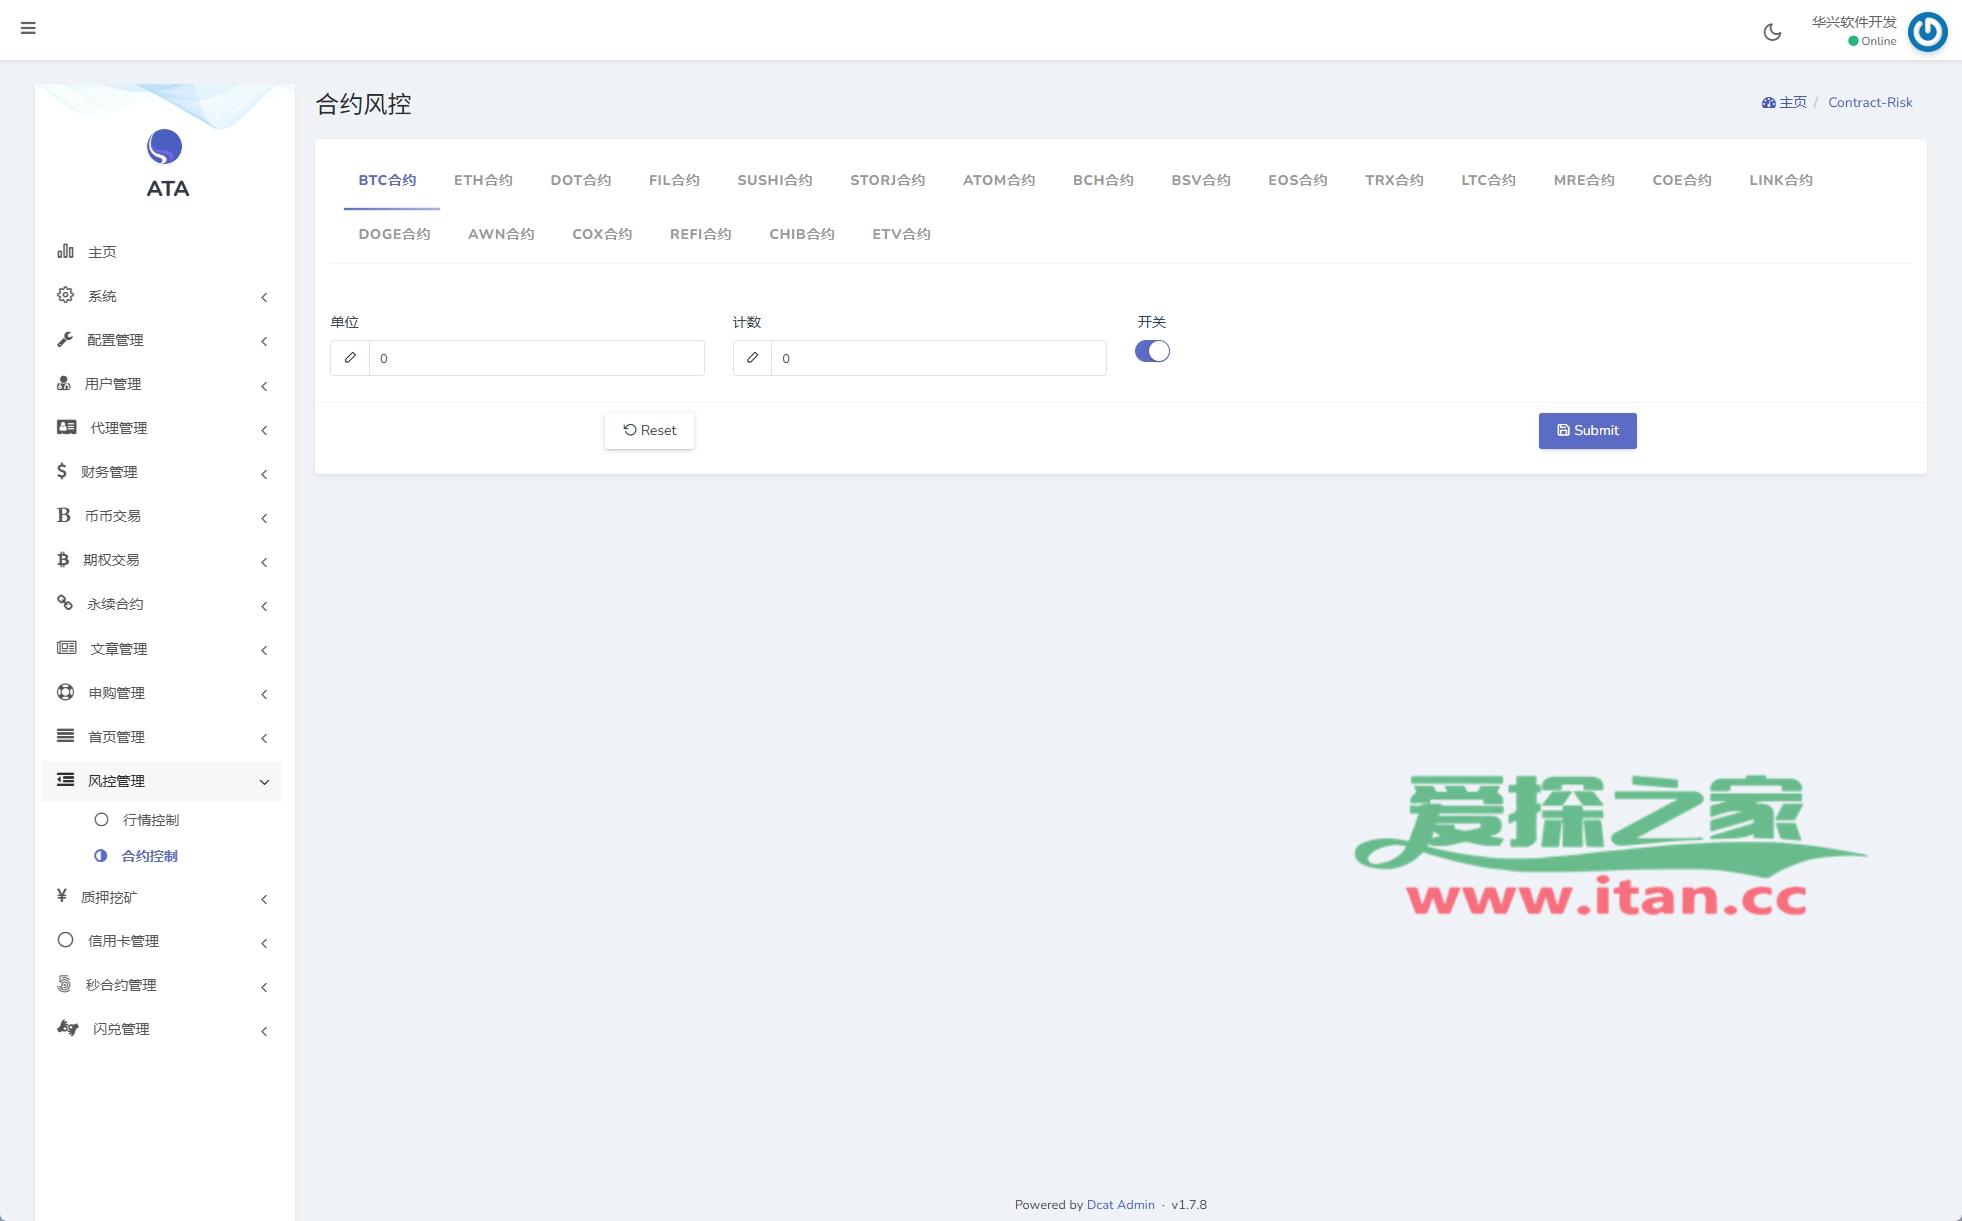This screenshot has height=1221, width=1962.
Task: Click the Reset button
Action: 649,430
